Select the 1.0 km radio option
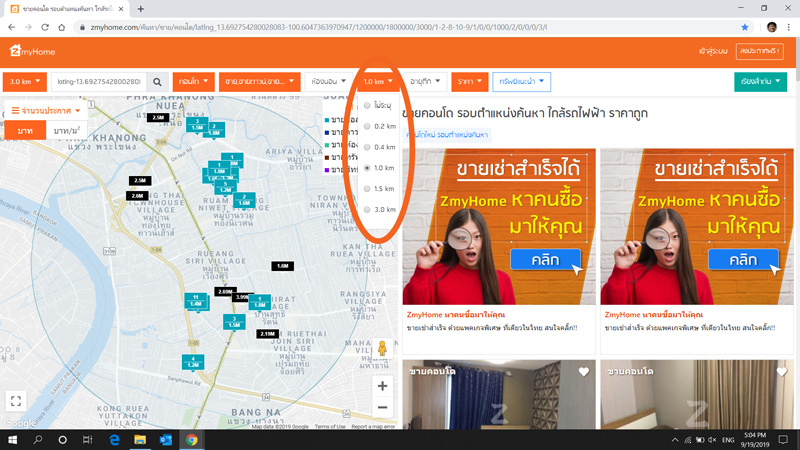 click(367, 168)
